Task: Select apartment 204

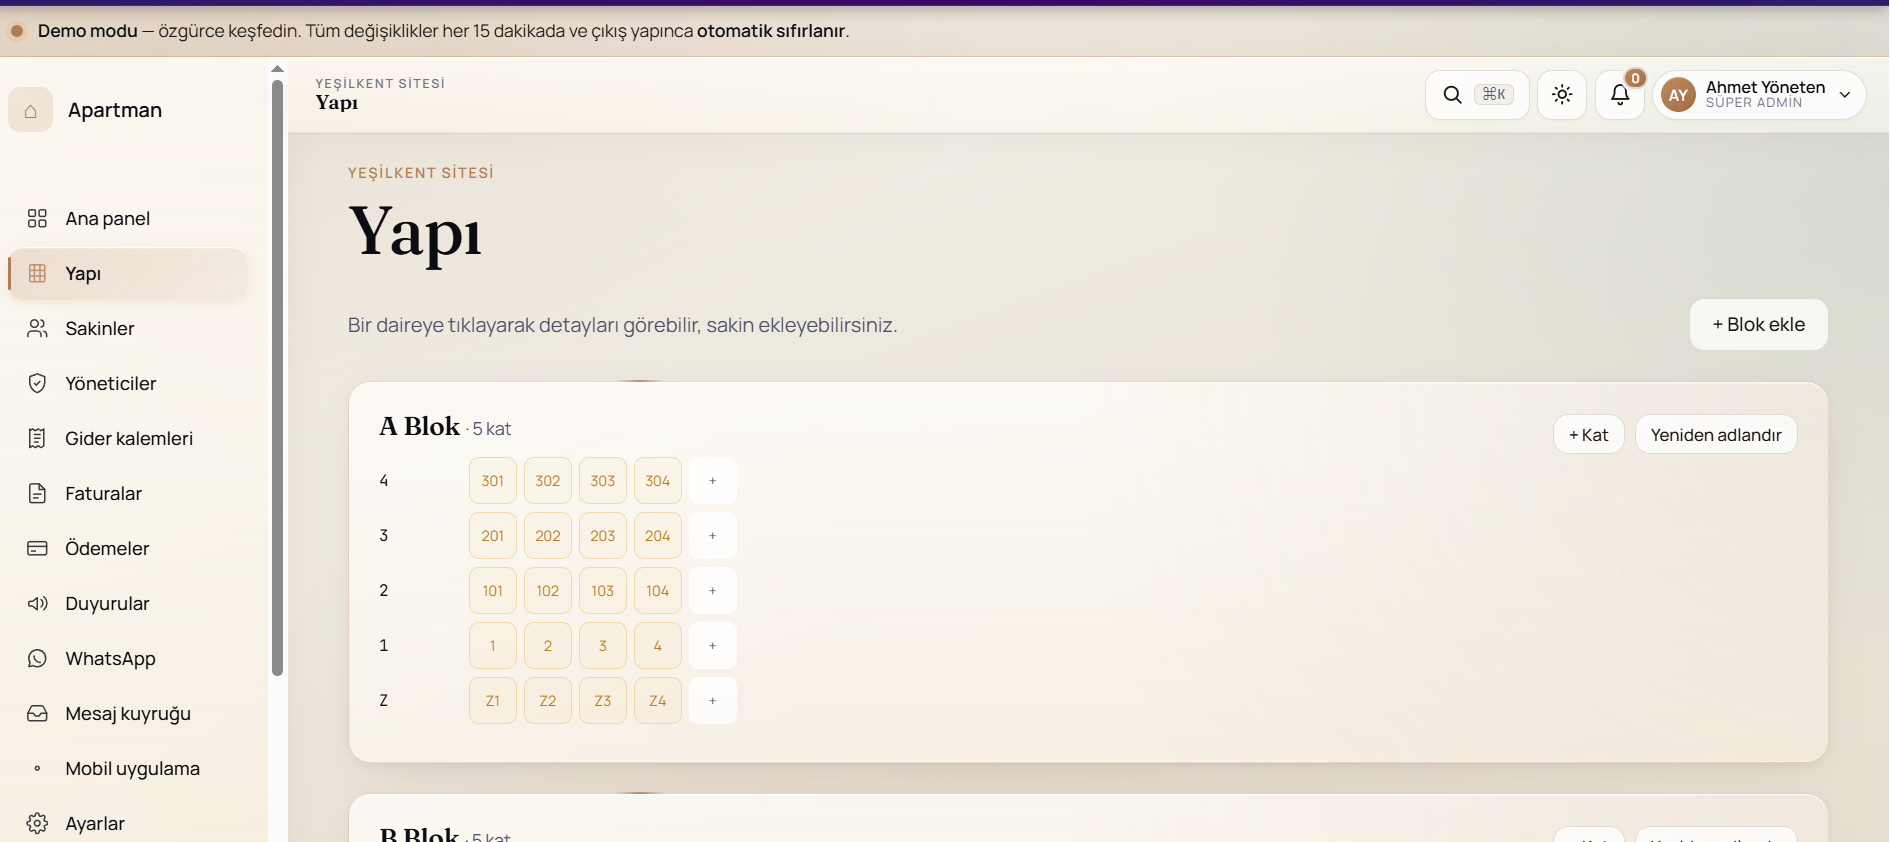Action: 658,535
